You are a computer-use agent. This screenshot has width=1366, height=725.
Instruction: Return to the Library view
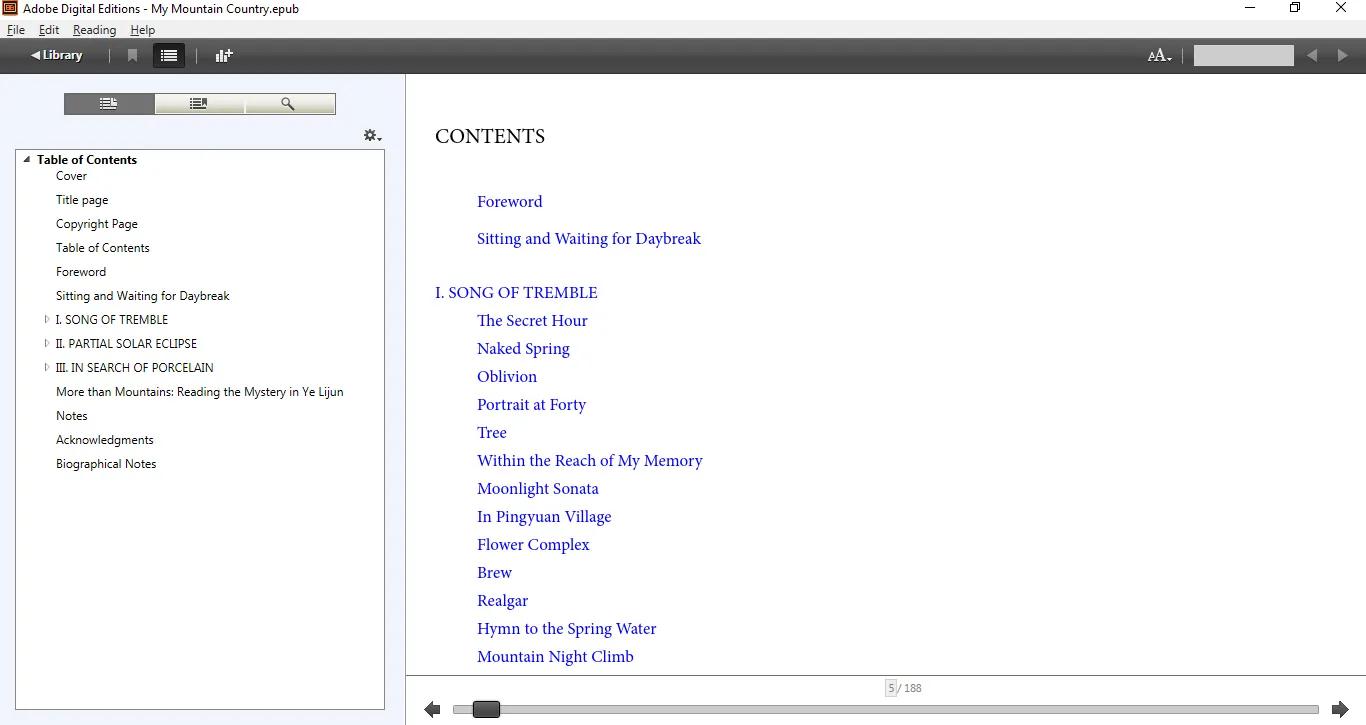[56, 55]
